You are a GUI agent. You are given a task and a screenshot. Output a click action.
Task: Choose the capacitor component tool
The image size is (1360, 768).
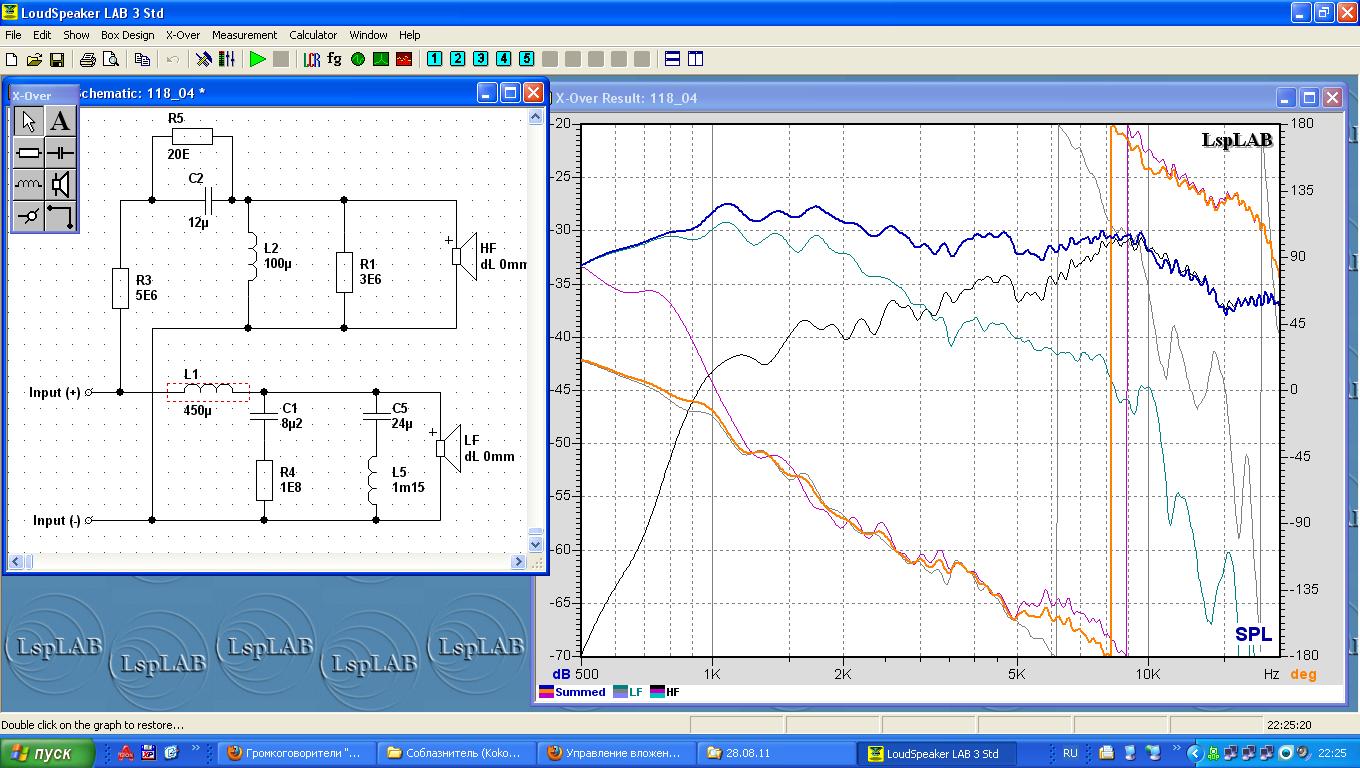pyautogui.click(x=61, y=153)
